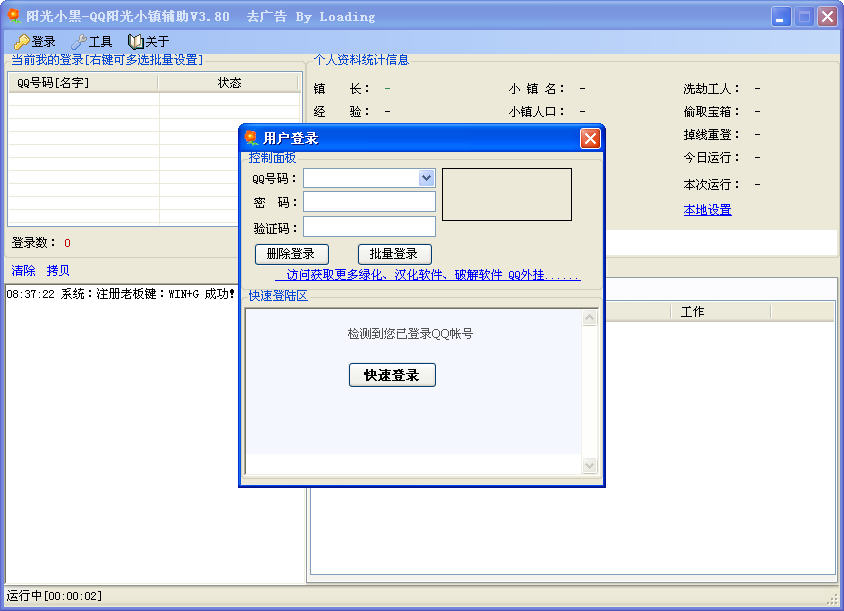This screenshot has height=611, width=844.
Task: Minimize the main window
Action: pos(780,17)
